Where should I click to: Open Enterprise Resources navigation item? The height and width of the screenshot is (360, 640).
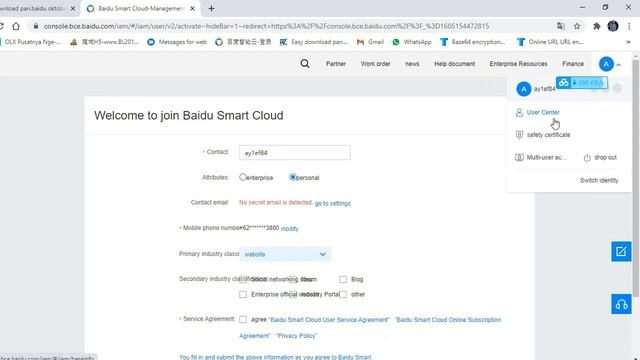point(518,64)
